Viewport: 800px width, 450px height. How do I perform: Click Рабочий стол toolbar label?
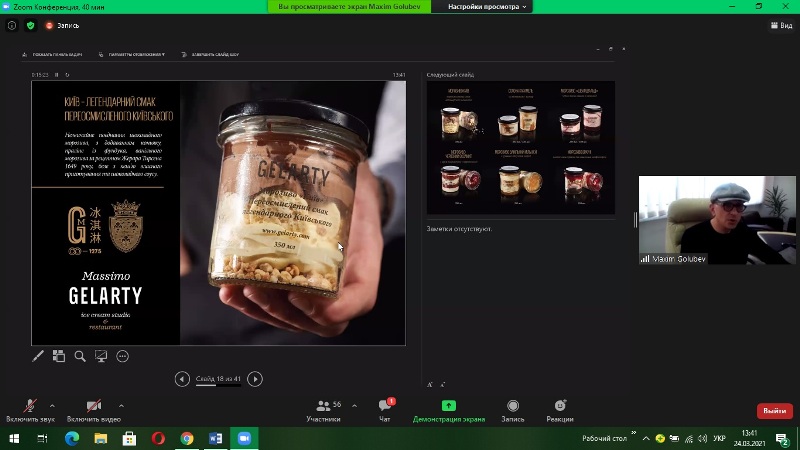[604, 439]
